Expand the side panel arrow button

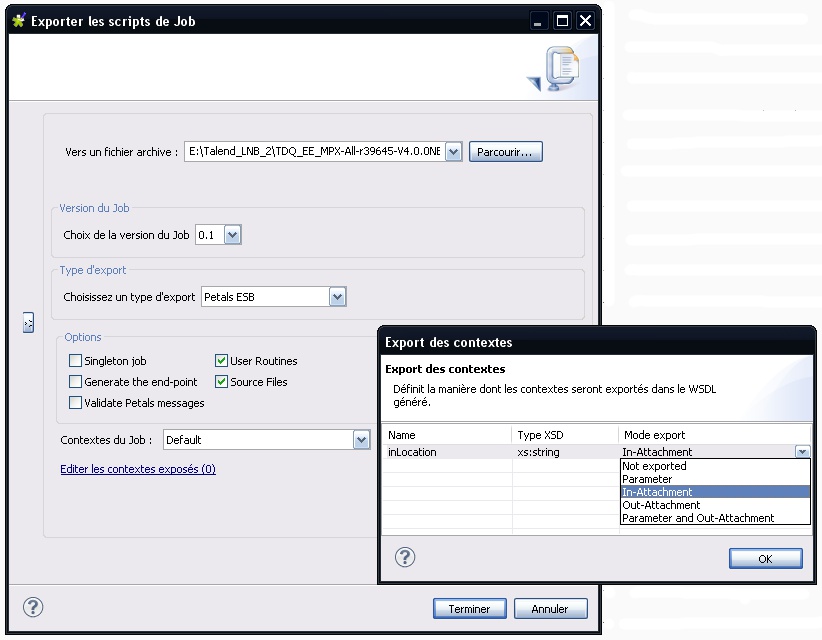(28, 322)
